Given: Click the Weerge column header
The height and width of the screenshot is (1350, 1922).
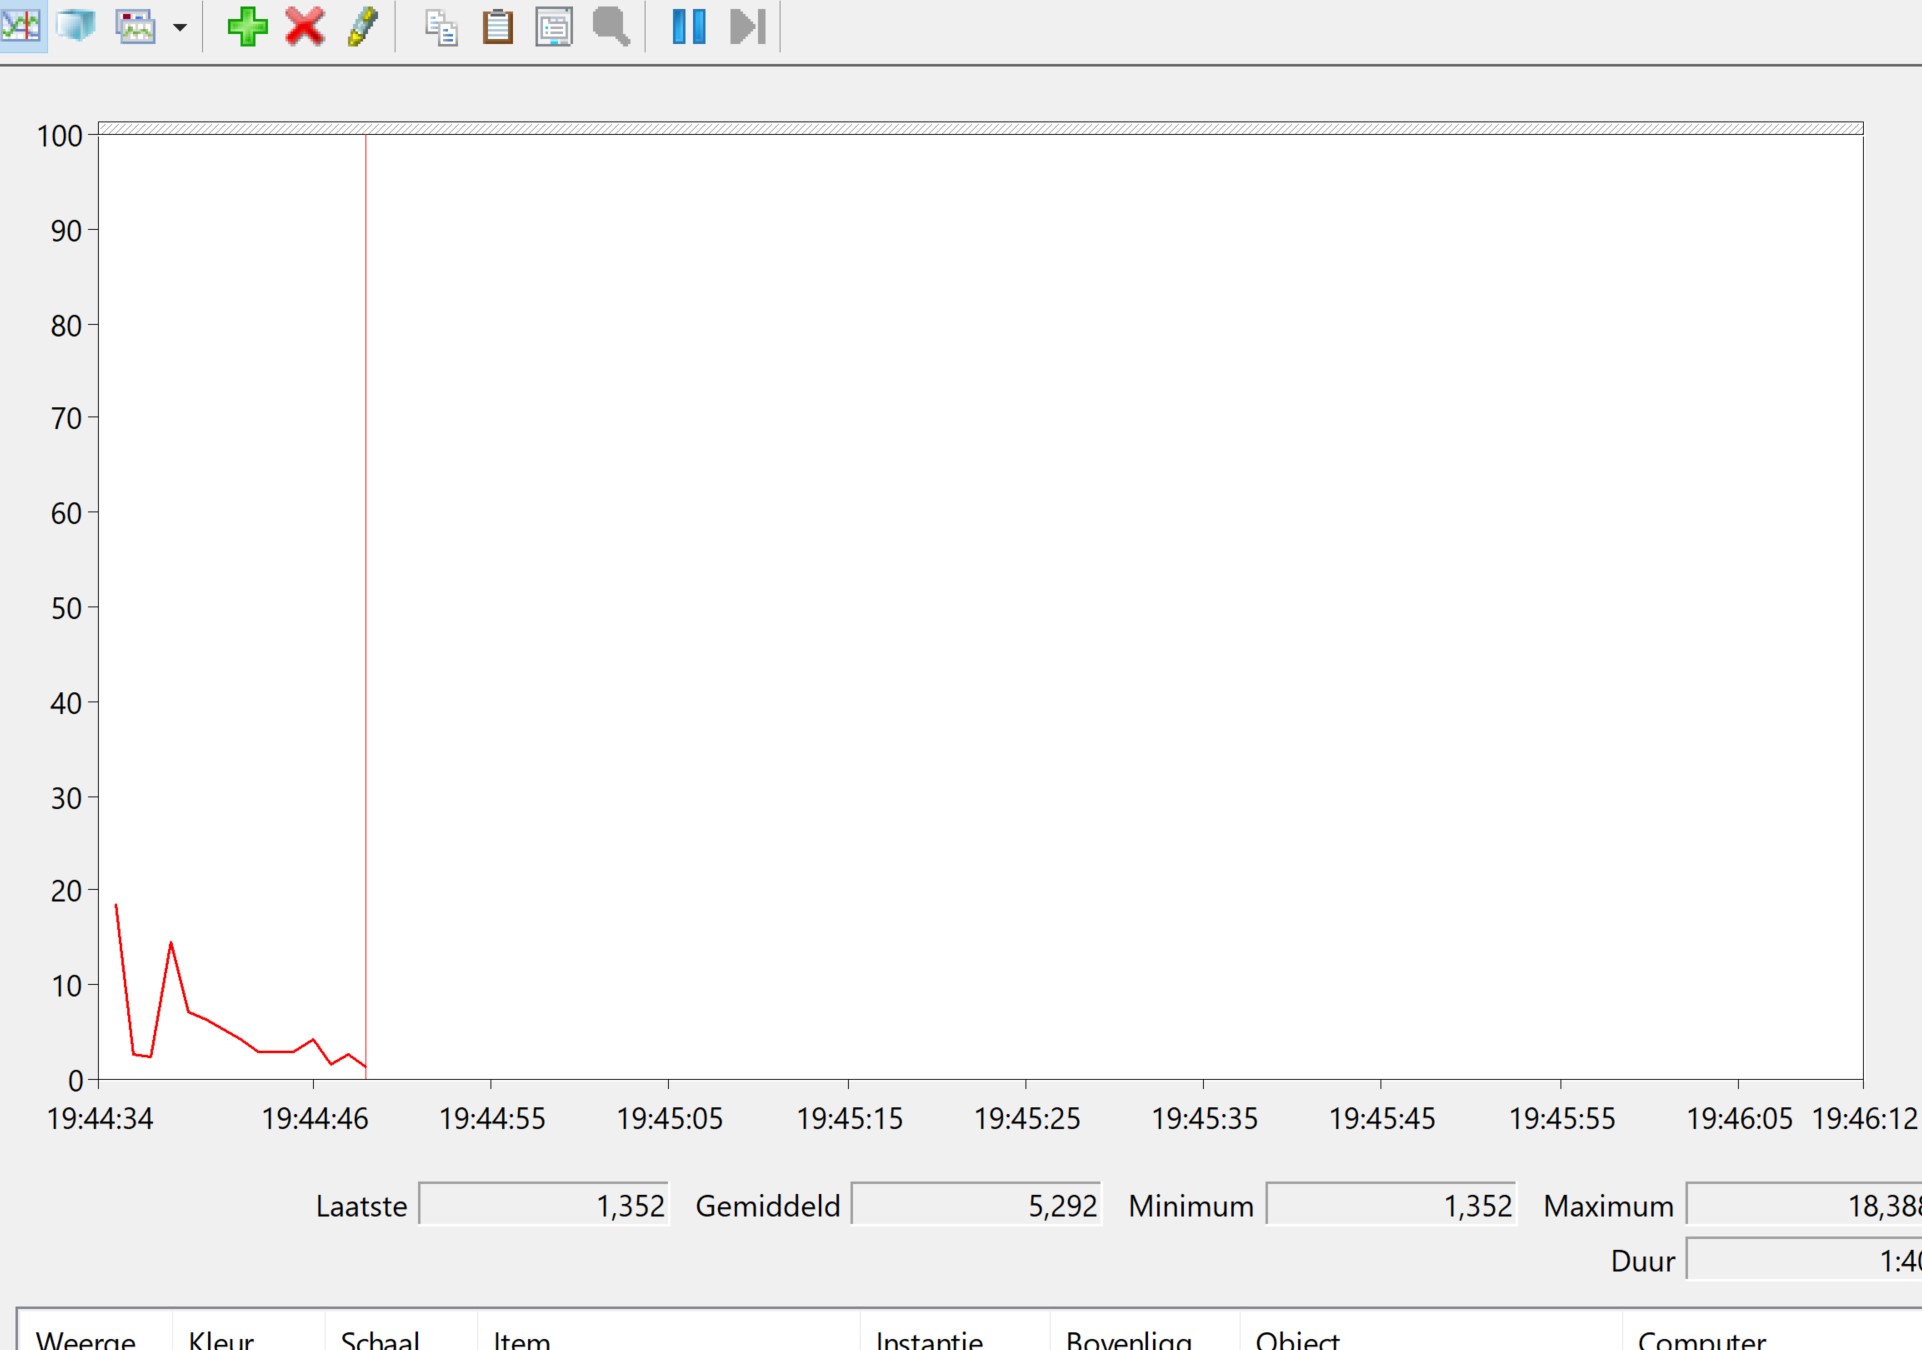Looking at the screenshot, I should [x=86, y=1339].
